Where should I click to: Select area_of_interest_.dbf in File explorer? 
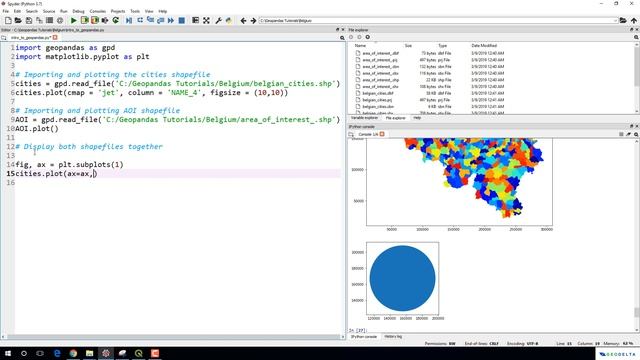[380, 53]
